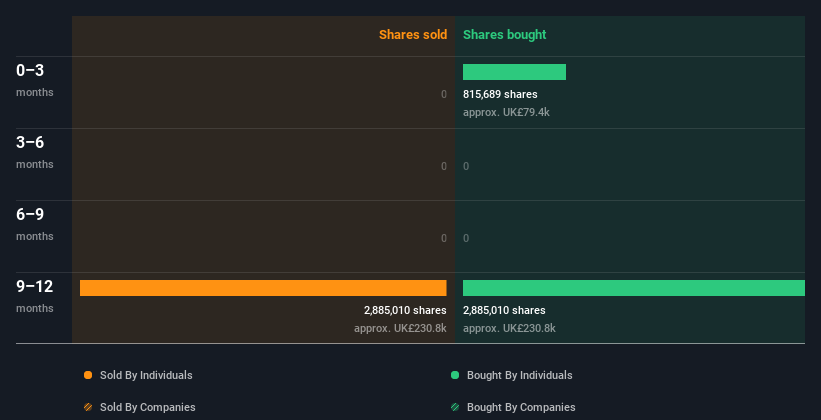Click the striped Bought By Companies legend icon
821x420 pixels.
[x=455, y=407]
